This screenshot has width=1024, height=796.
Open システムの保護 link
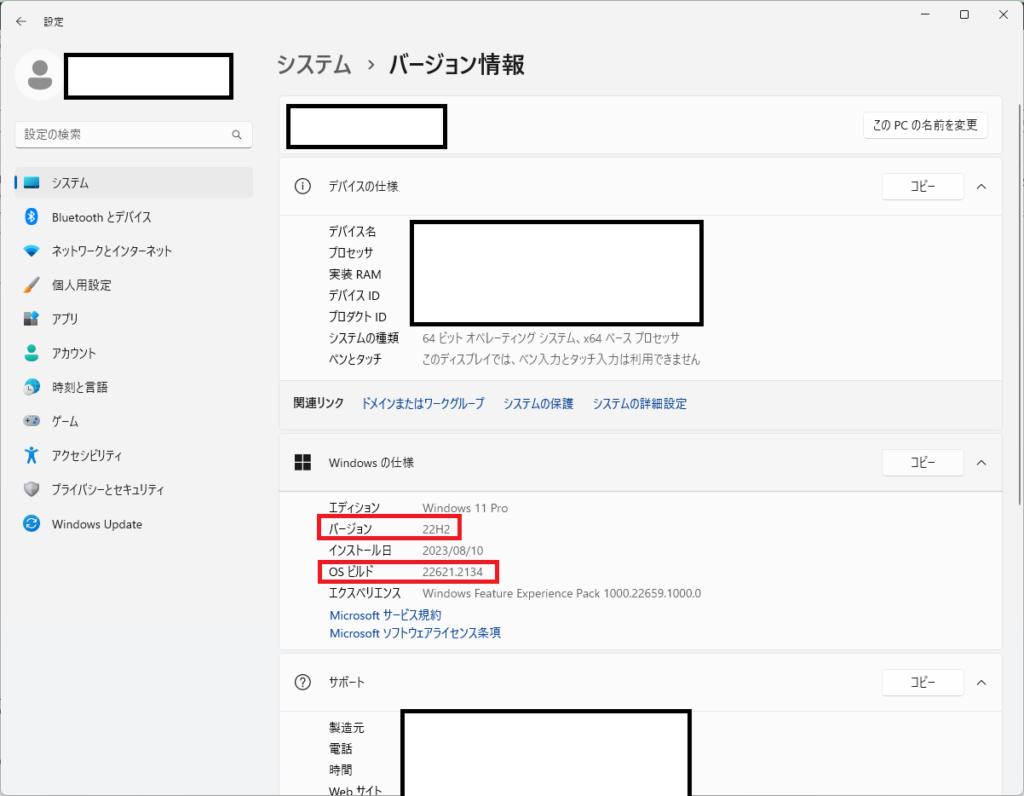point(538,404)
